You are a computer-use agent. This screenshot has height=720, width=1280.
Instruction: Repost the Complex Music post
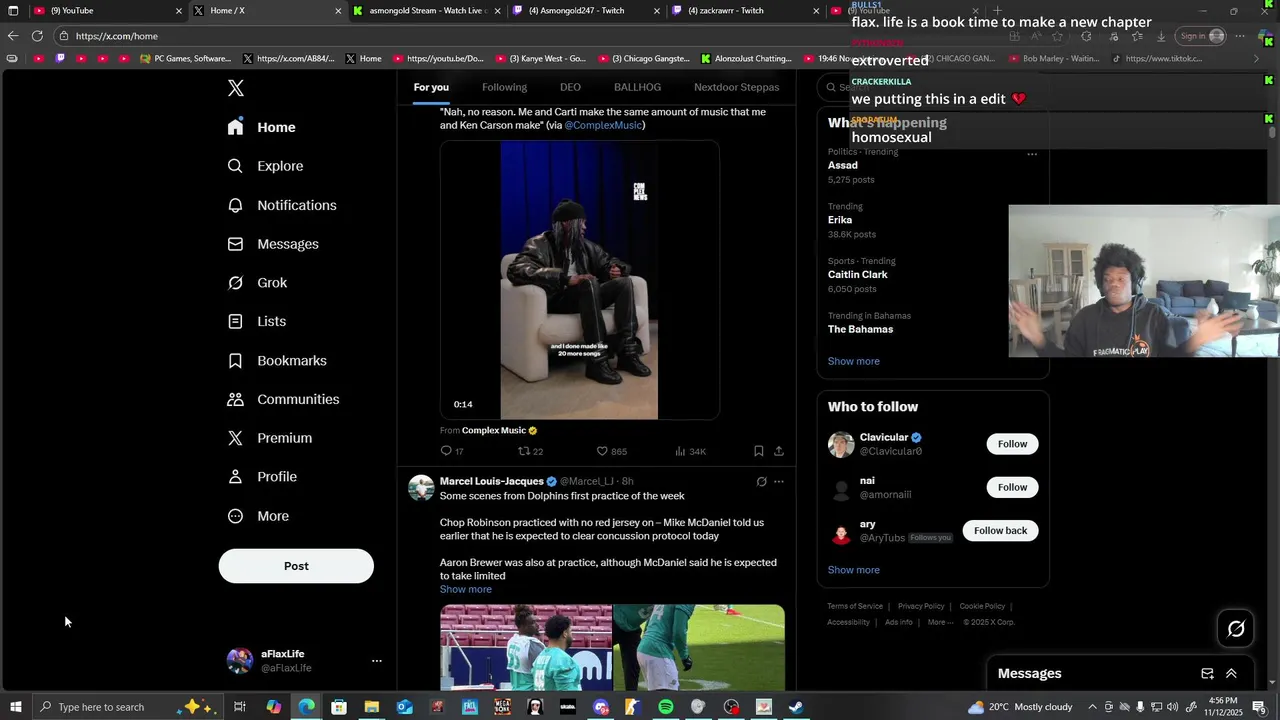click(523, 451)
